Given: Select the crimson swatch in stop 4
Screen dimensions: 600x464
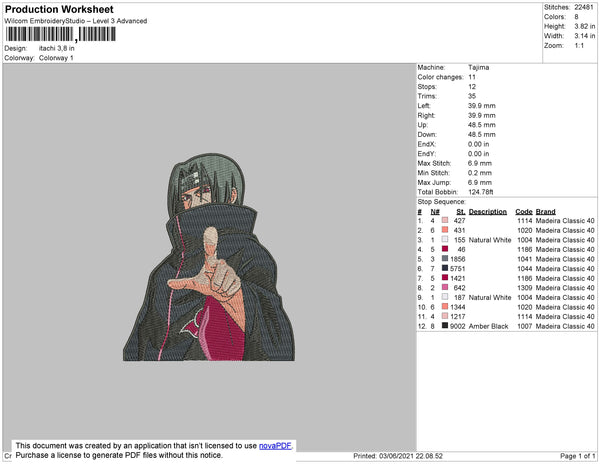Looking at the screenshot, I should (x=445, y=249).
